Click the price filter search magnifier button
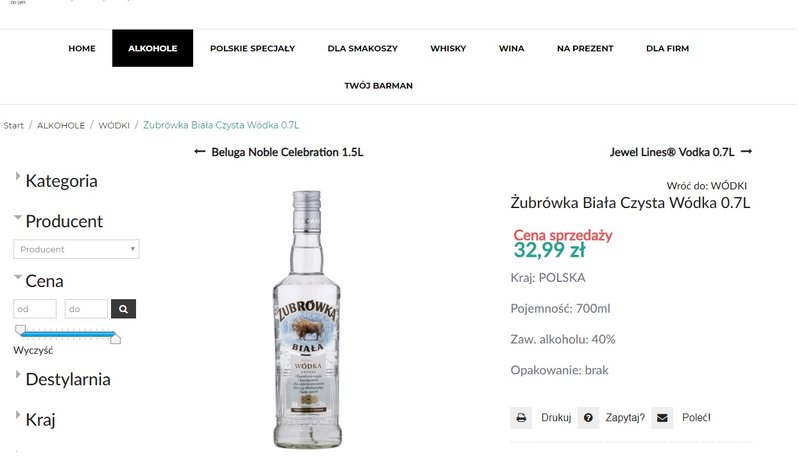 (x=123, y=309)
